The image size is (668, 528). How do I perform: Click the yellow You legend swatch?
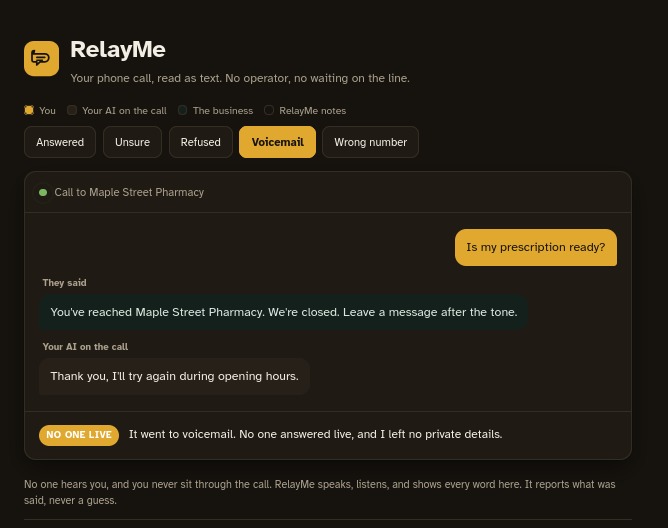[x=29, y=110]
